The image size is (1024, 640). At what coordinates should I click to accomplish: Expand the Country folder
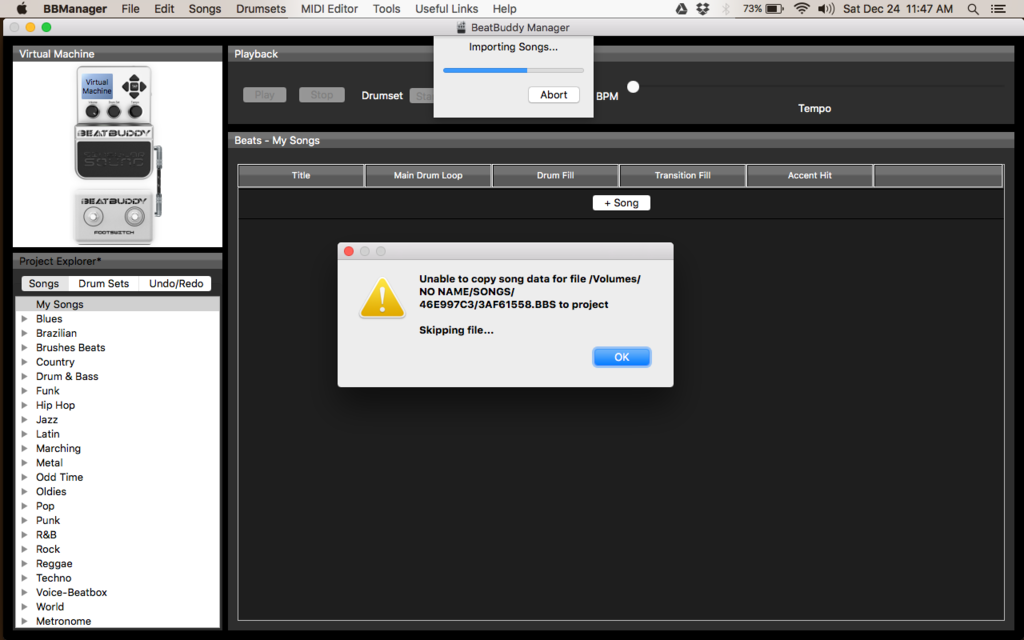click(x=24, y=362)
